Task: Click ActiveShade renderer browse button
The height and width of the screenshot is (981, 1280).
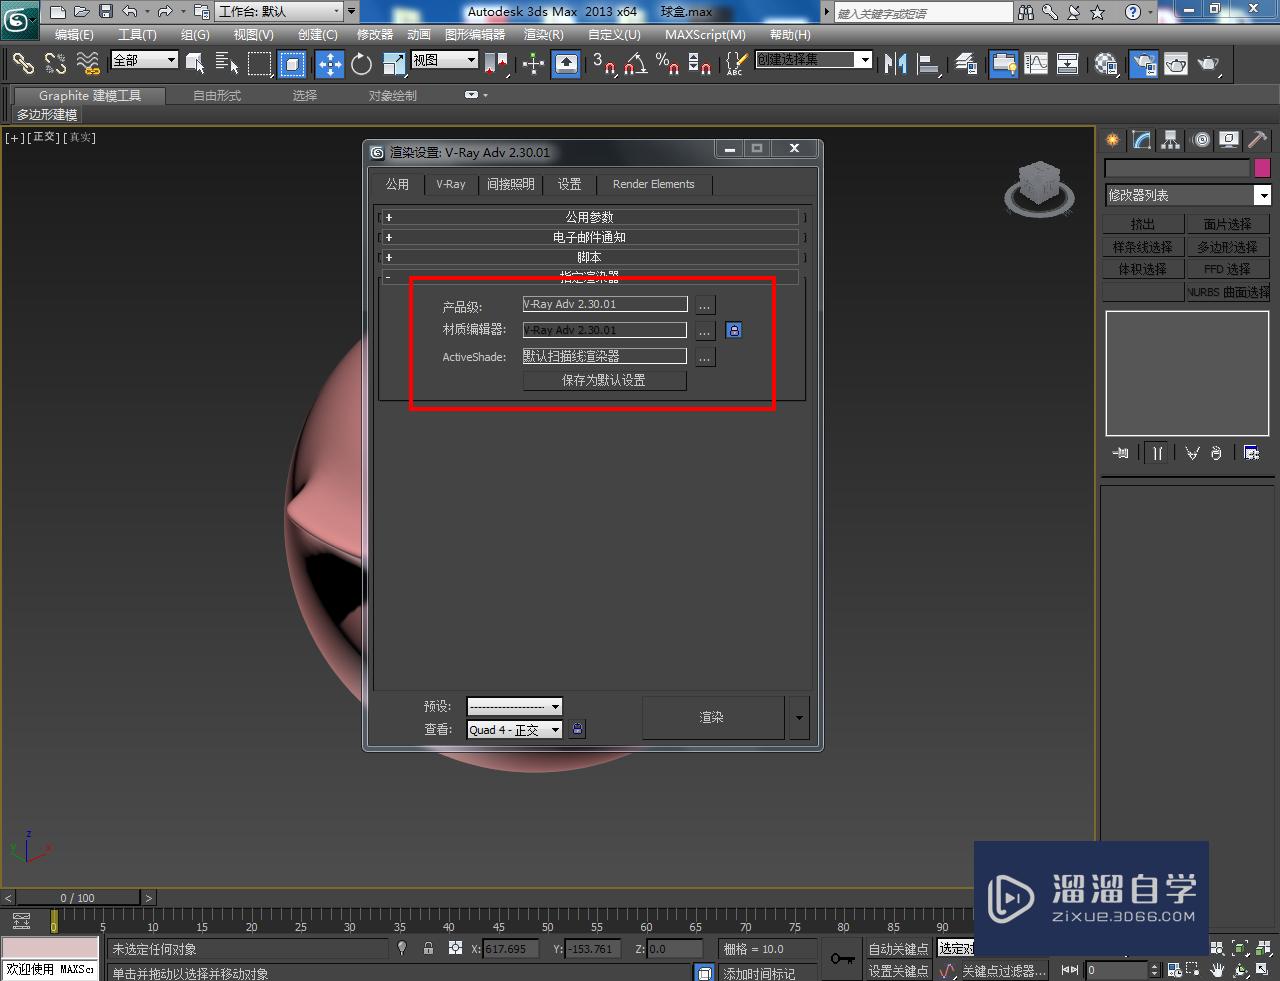Action: coord(705,357)
